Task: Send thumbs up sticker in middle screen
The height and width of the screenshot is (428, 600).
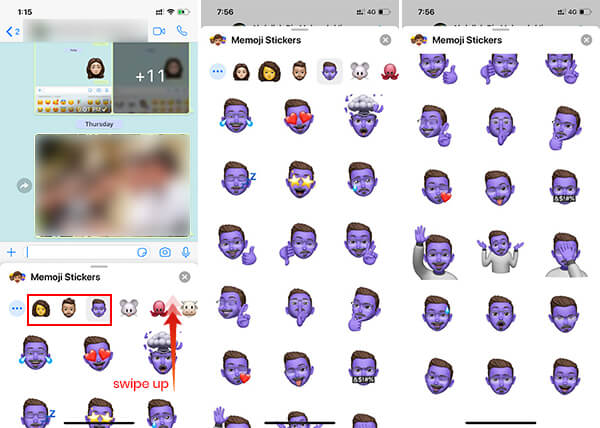Action: pos(236,245)
